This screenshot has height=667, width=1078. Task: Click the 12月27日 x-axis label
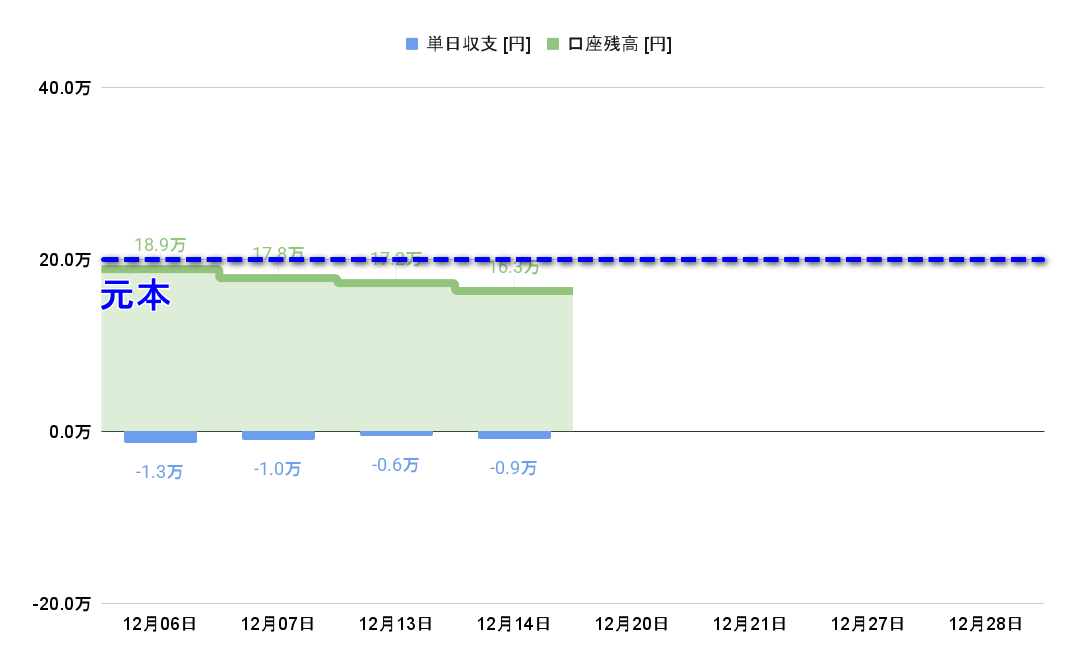tap(867, 624)
